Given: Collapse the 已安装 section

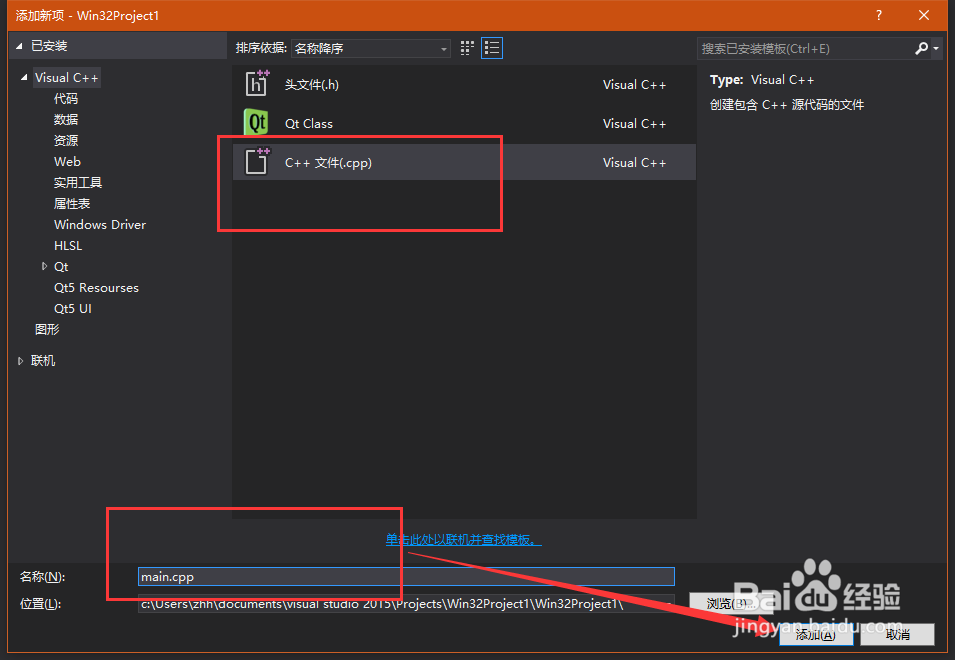Looking at the screenshot, I should pyautogui.click(x=19, y=46).
